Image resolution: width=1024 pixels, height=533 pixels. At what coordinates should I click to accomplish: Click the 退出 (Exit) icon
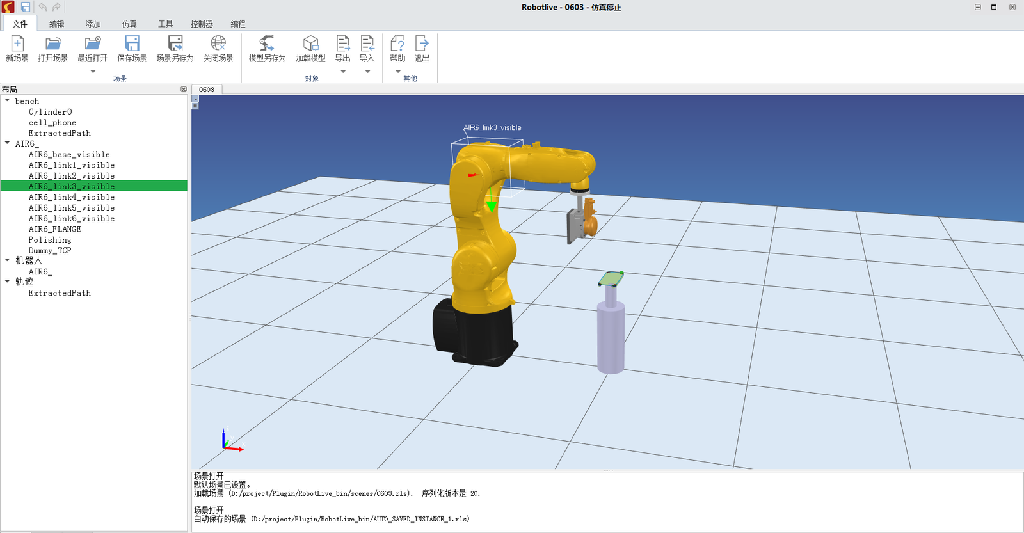(x=422, y=46)
